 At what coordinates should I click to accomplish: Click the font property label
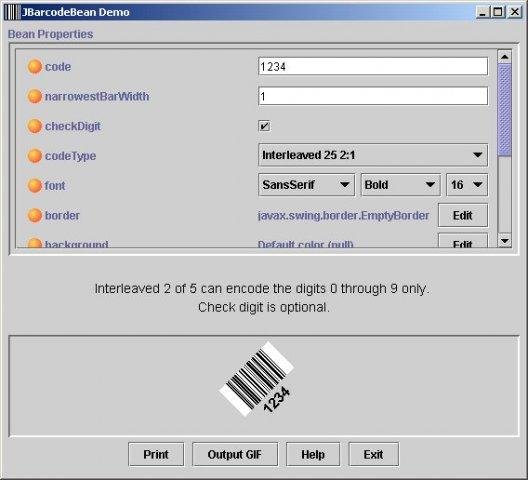[x=55, y=185]
